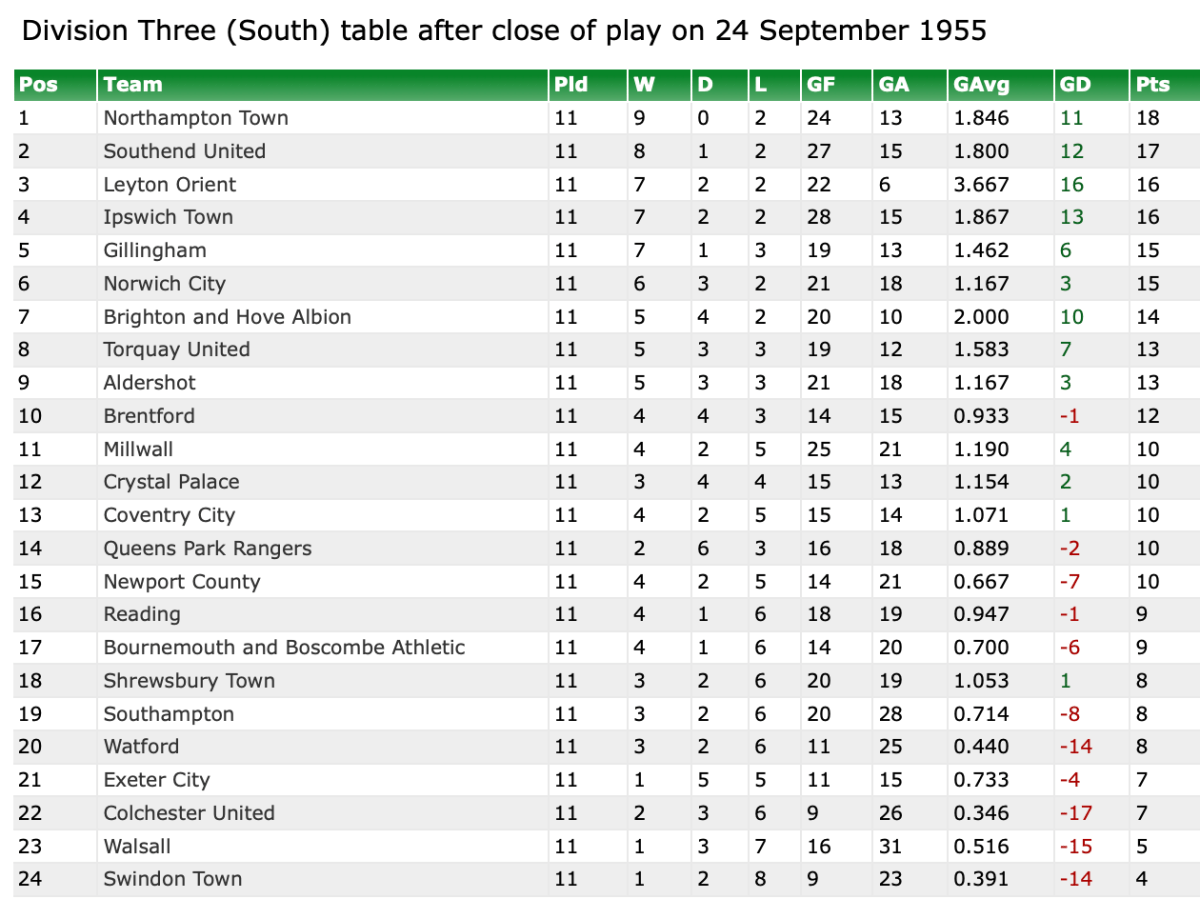The width and height of the screenshot is (1200, 899).
Task: Click the Team column header
Action: [x=132, y=85]
